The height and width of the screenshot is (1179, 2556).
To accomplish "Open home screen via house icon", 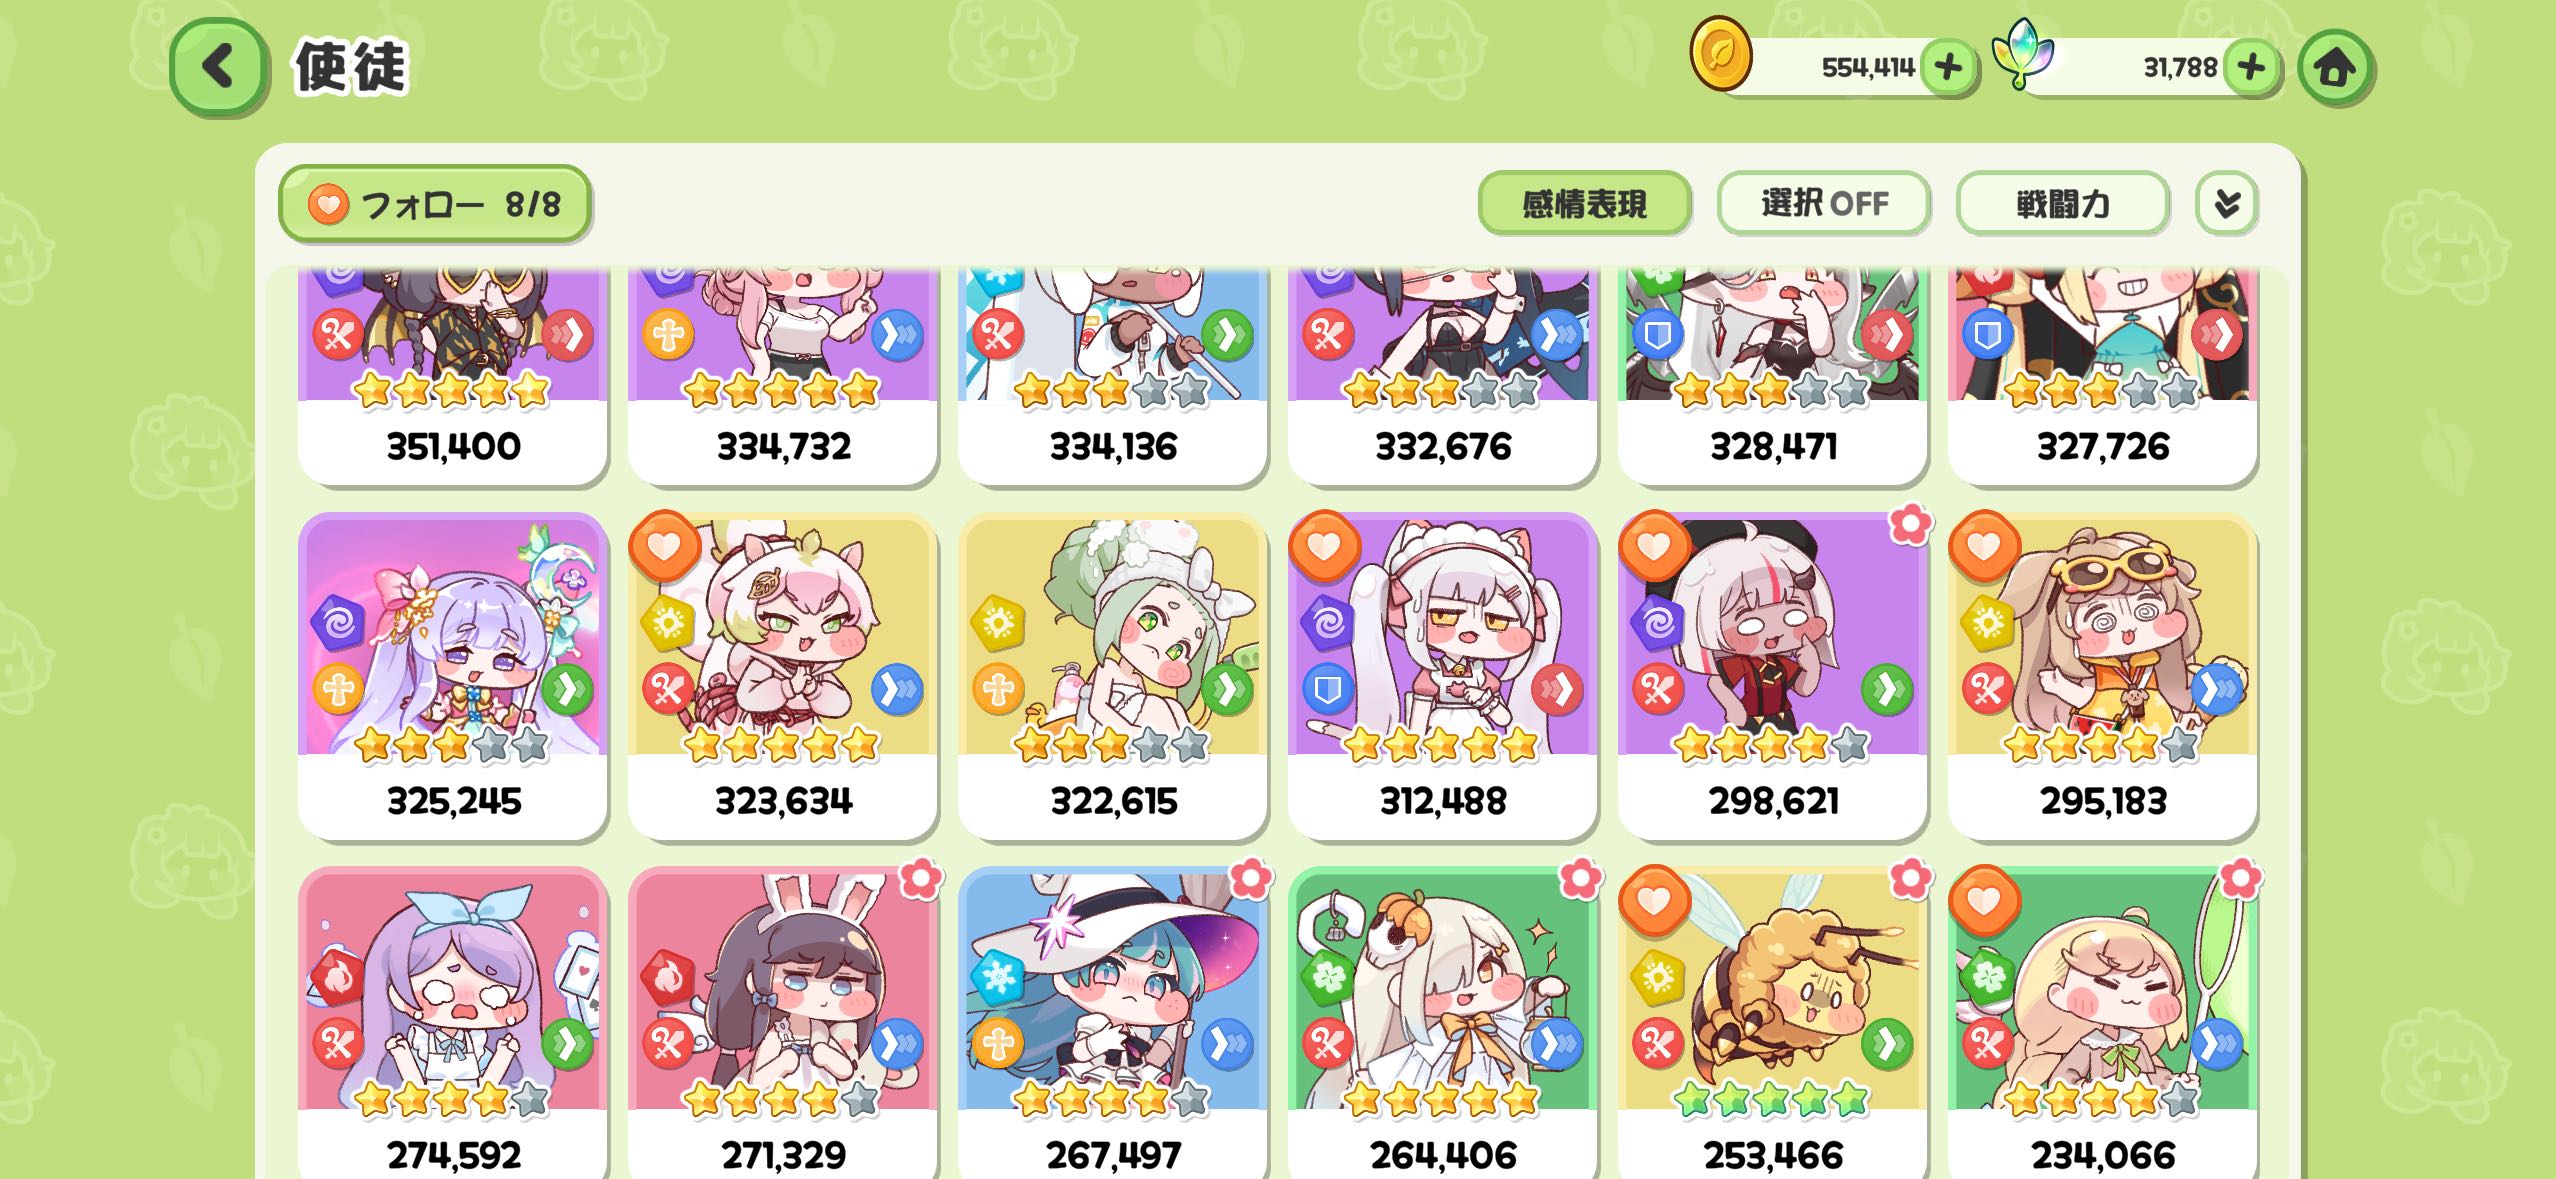I will pos(2335,67).
